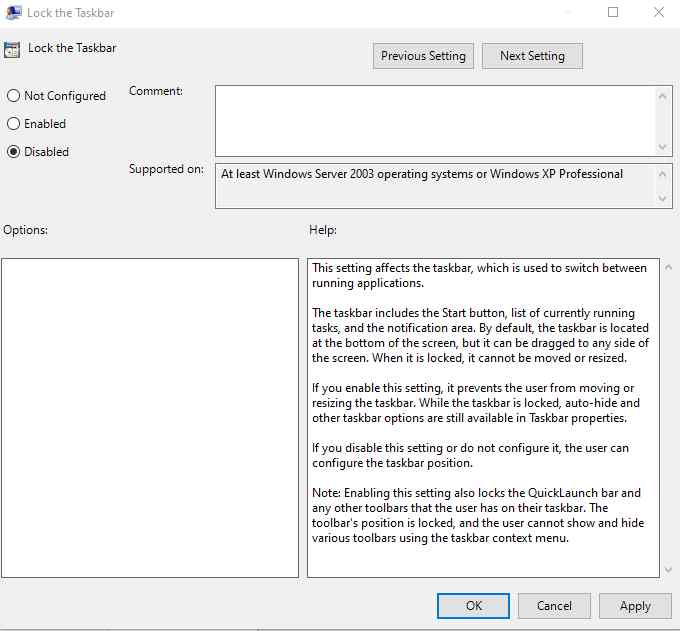This screenshot has height=631, width=680.
Task: Click the Help: label
Action: [x=323, y=230]
